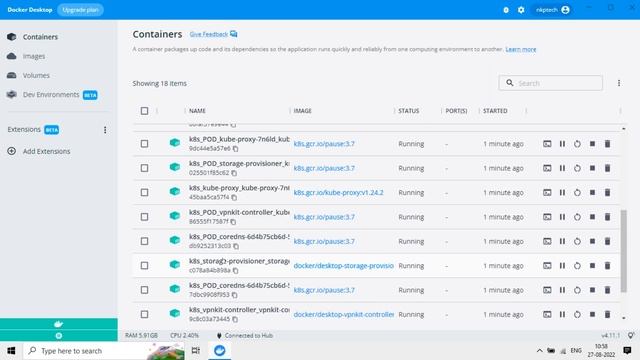
Task: Check k8s_POD_vpnkit-controller row checkbox
Action: (144, 217)
